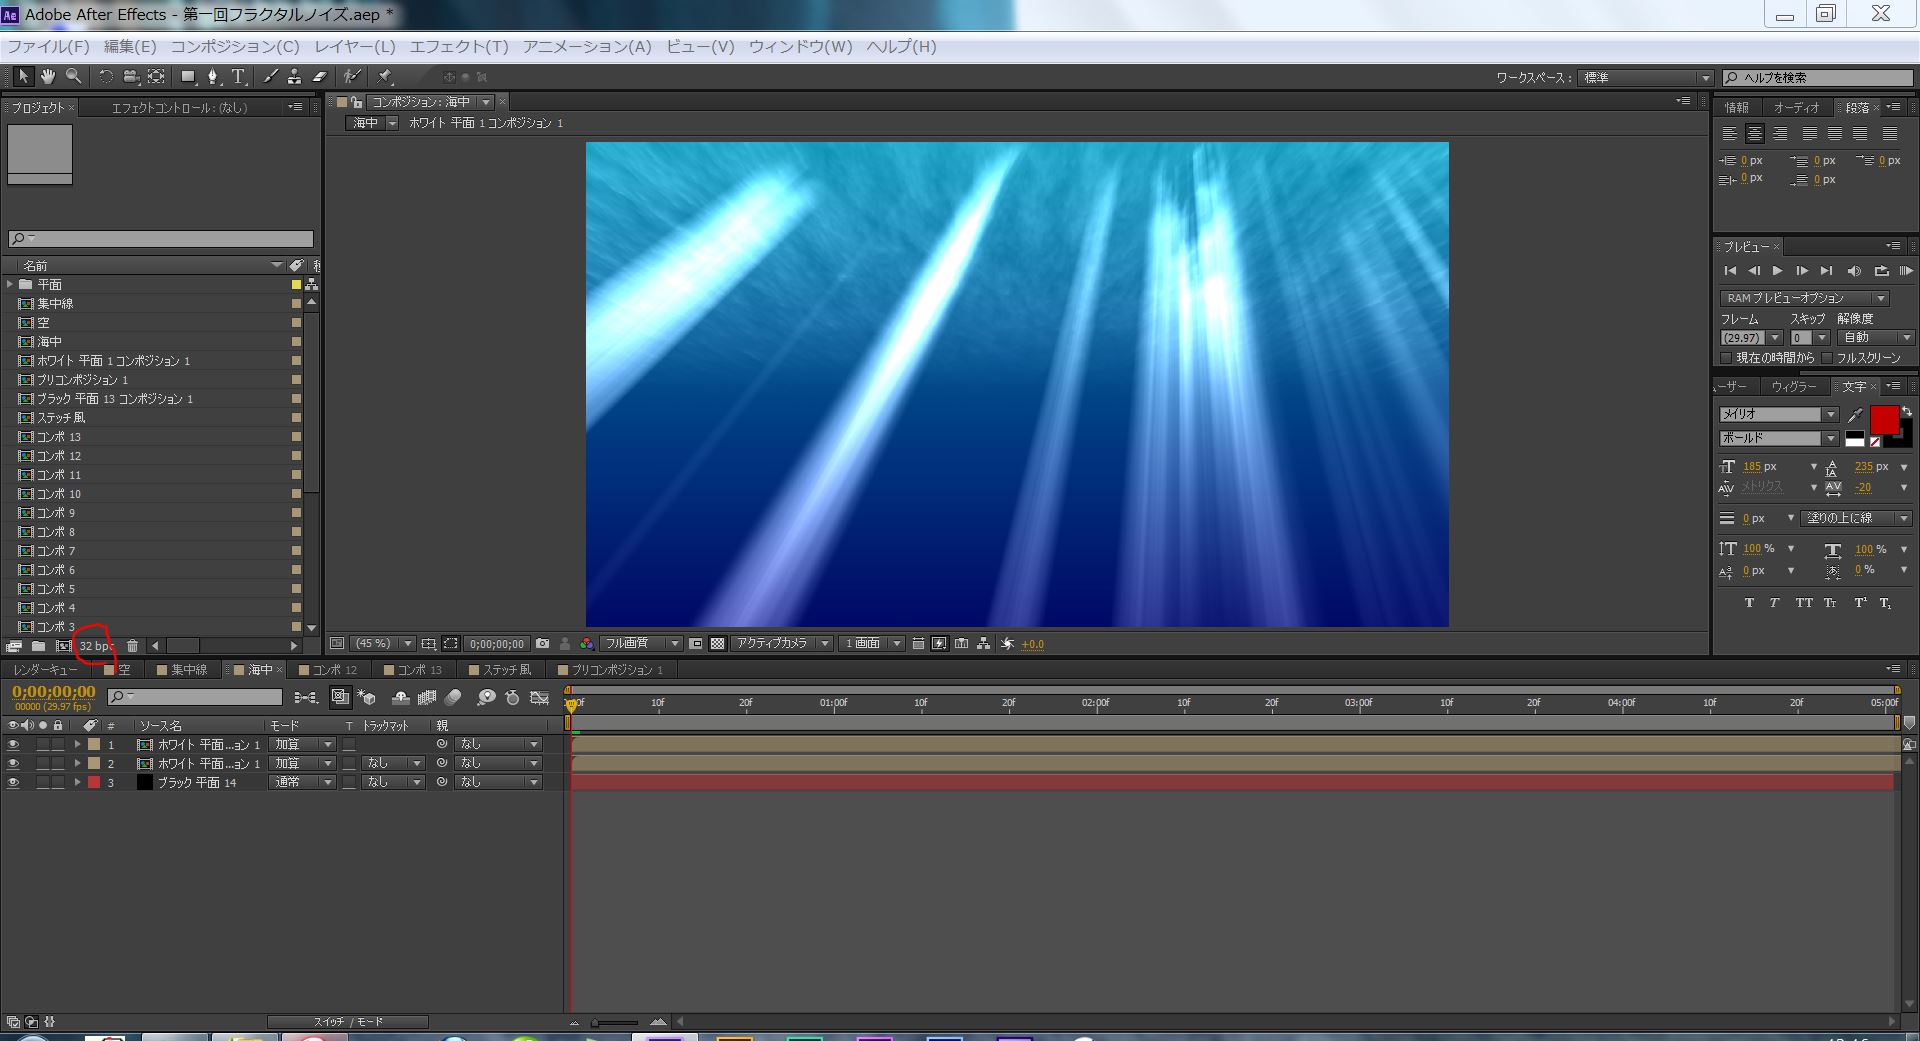
Task: Switch to the 集中線 timeline tab
Action: tap(188, 670)
